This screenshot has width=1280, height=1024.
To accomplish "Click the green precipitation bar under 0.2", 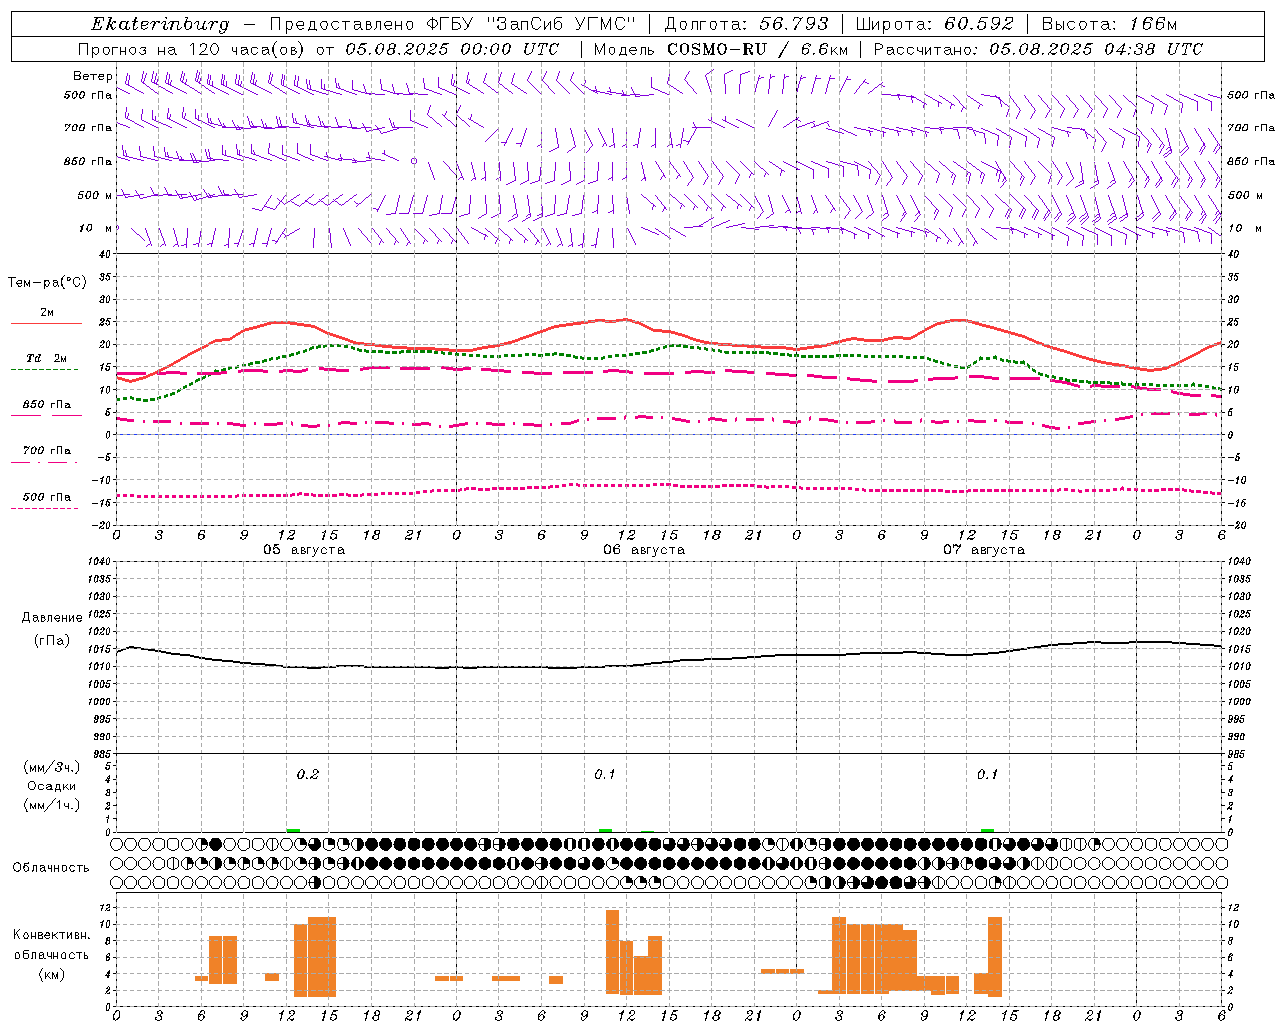I will click(x=293, y=830).
